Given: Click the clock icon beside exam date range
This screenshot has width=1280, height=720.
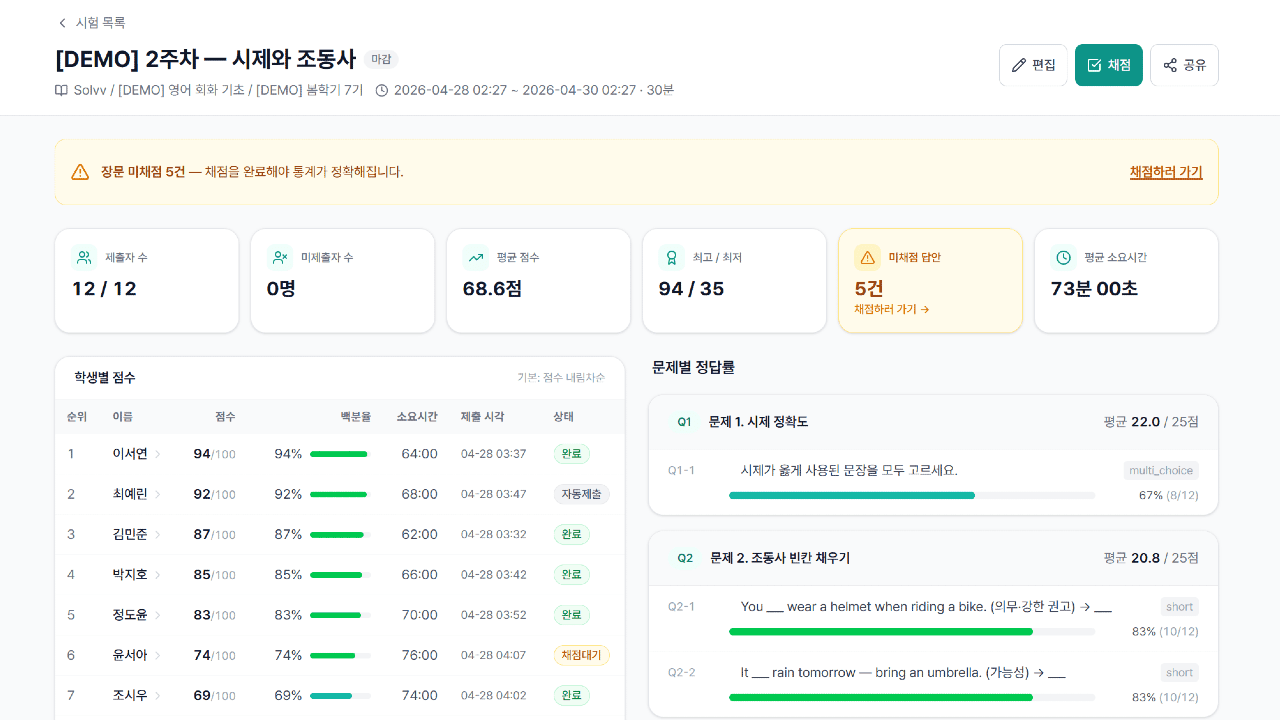Looking at the screenshot, I should coord(382,90).
